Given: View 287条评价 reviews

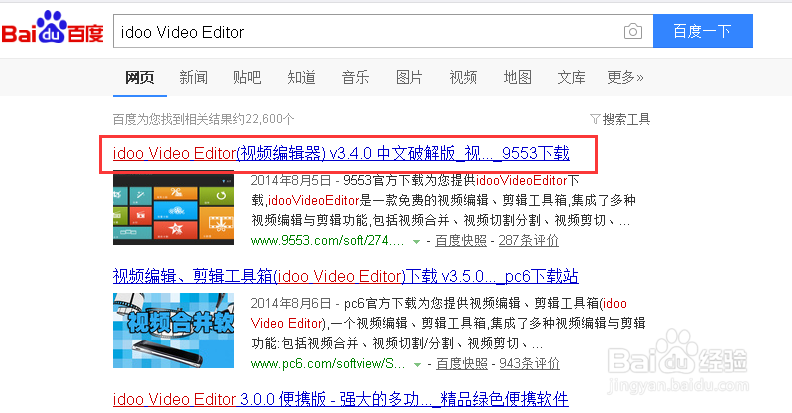Looking at the screenshot, I should [528, 240].
